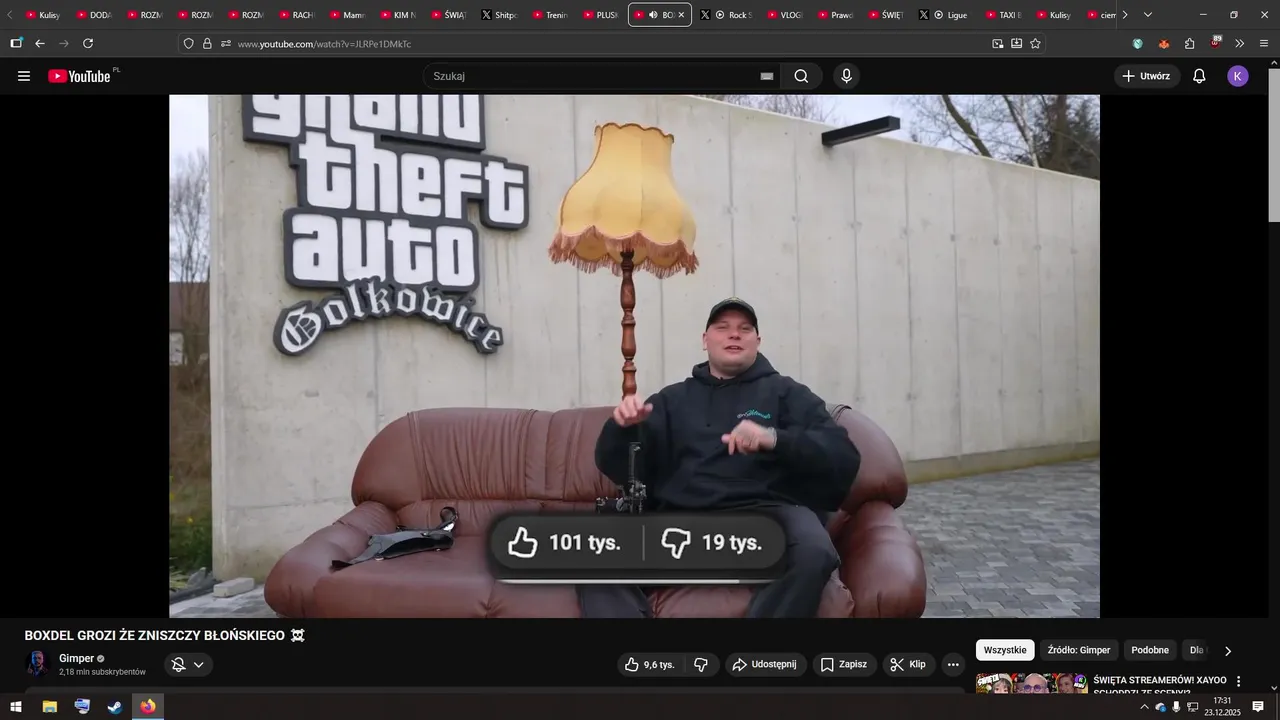Open the on-screen keyboard in search box
Viewport: 1280px width, 720px height.
(767, 76)
